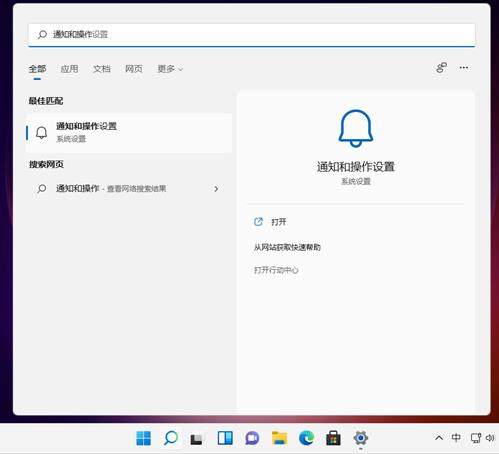Click the bell icon beside the best match result

pos(42,133)
